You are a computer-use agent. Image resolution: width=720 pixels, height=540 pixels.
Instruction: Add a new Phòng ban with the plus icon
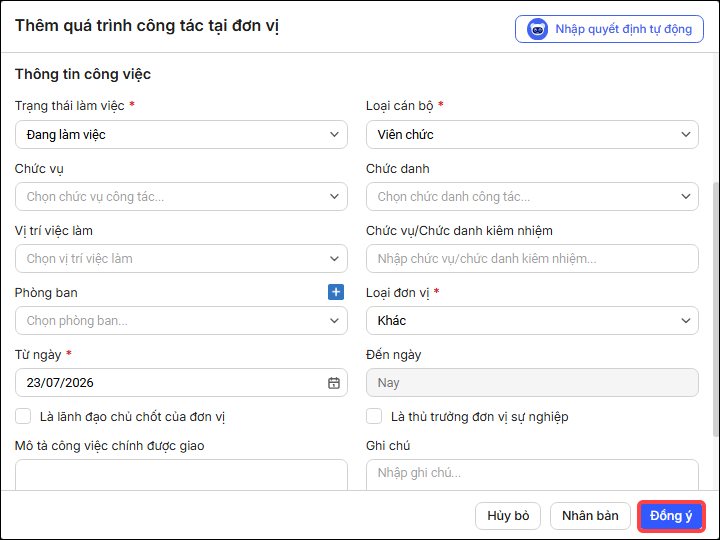click(336, 292)
